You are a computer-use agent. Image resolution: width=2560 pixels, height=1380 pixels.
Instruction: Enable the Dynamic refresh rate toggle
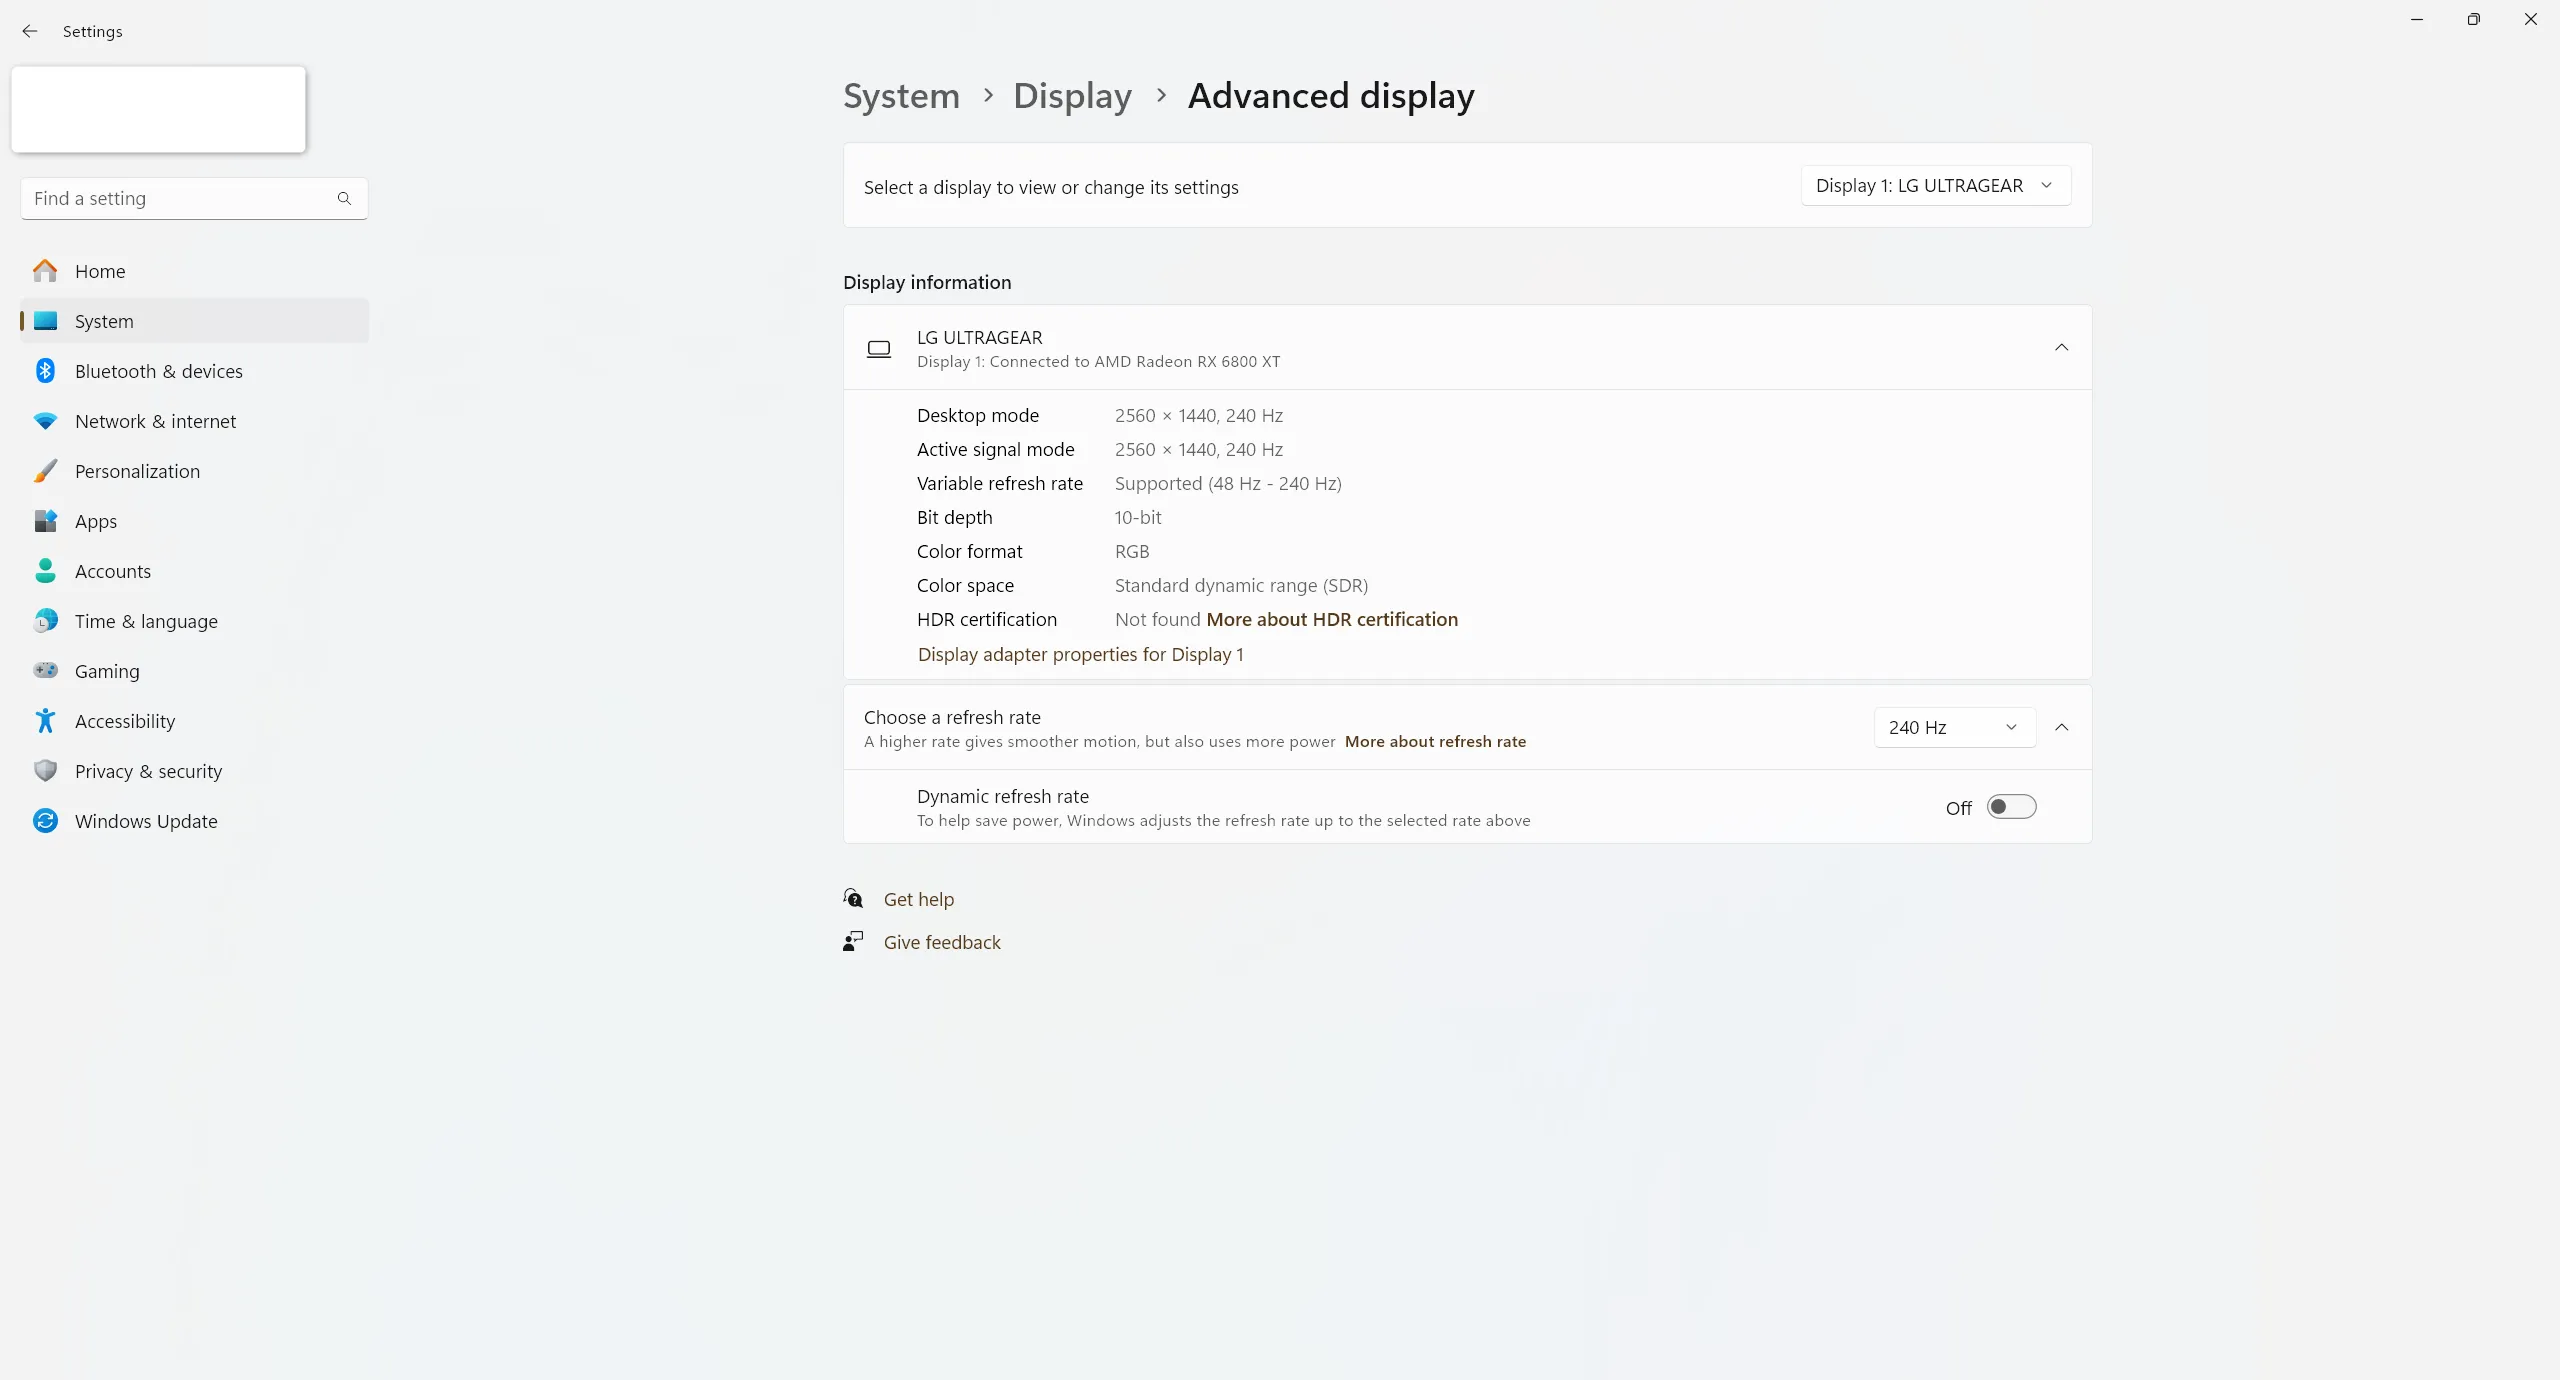tap(2011, 807)
